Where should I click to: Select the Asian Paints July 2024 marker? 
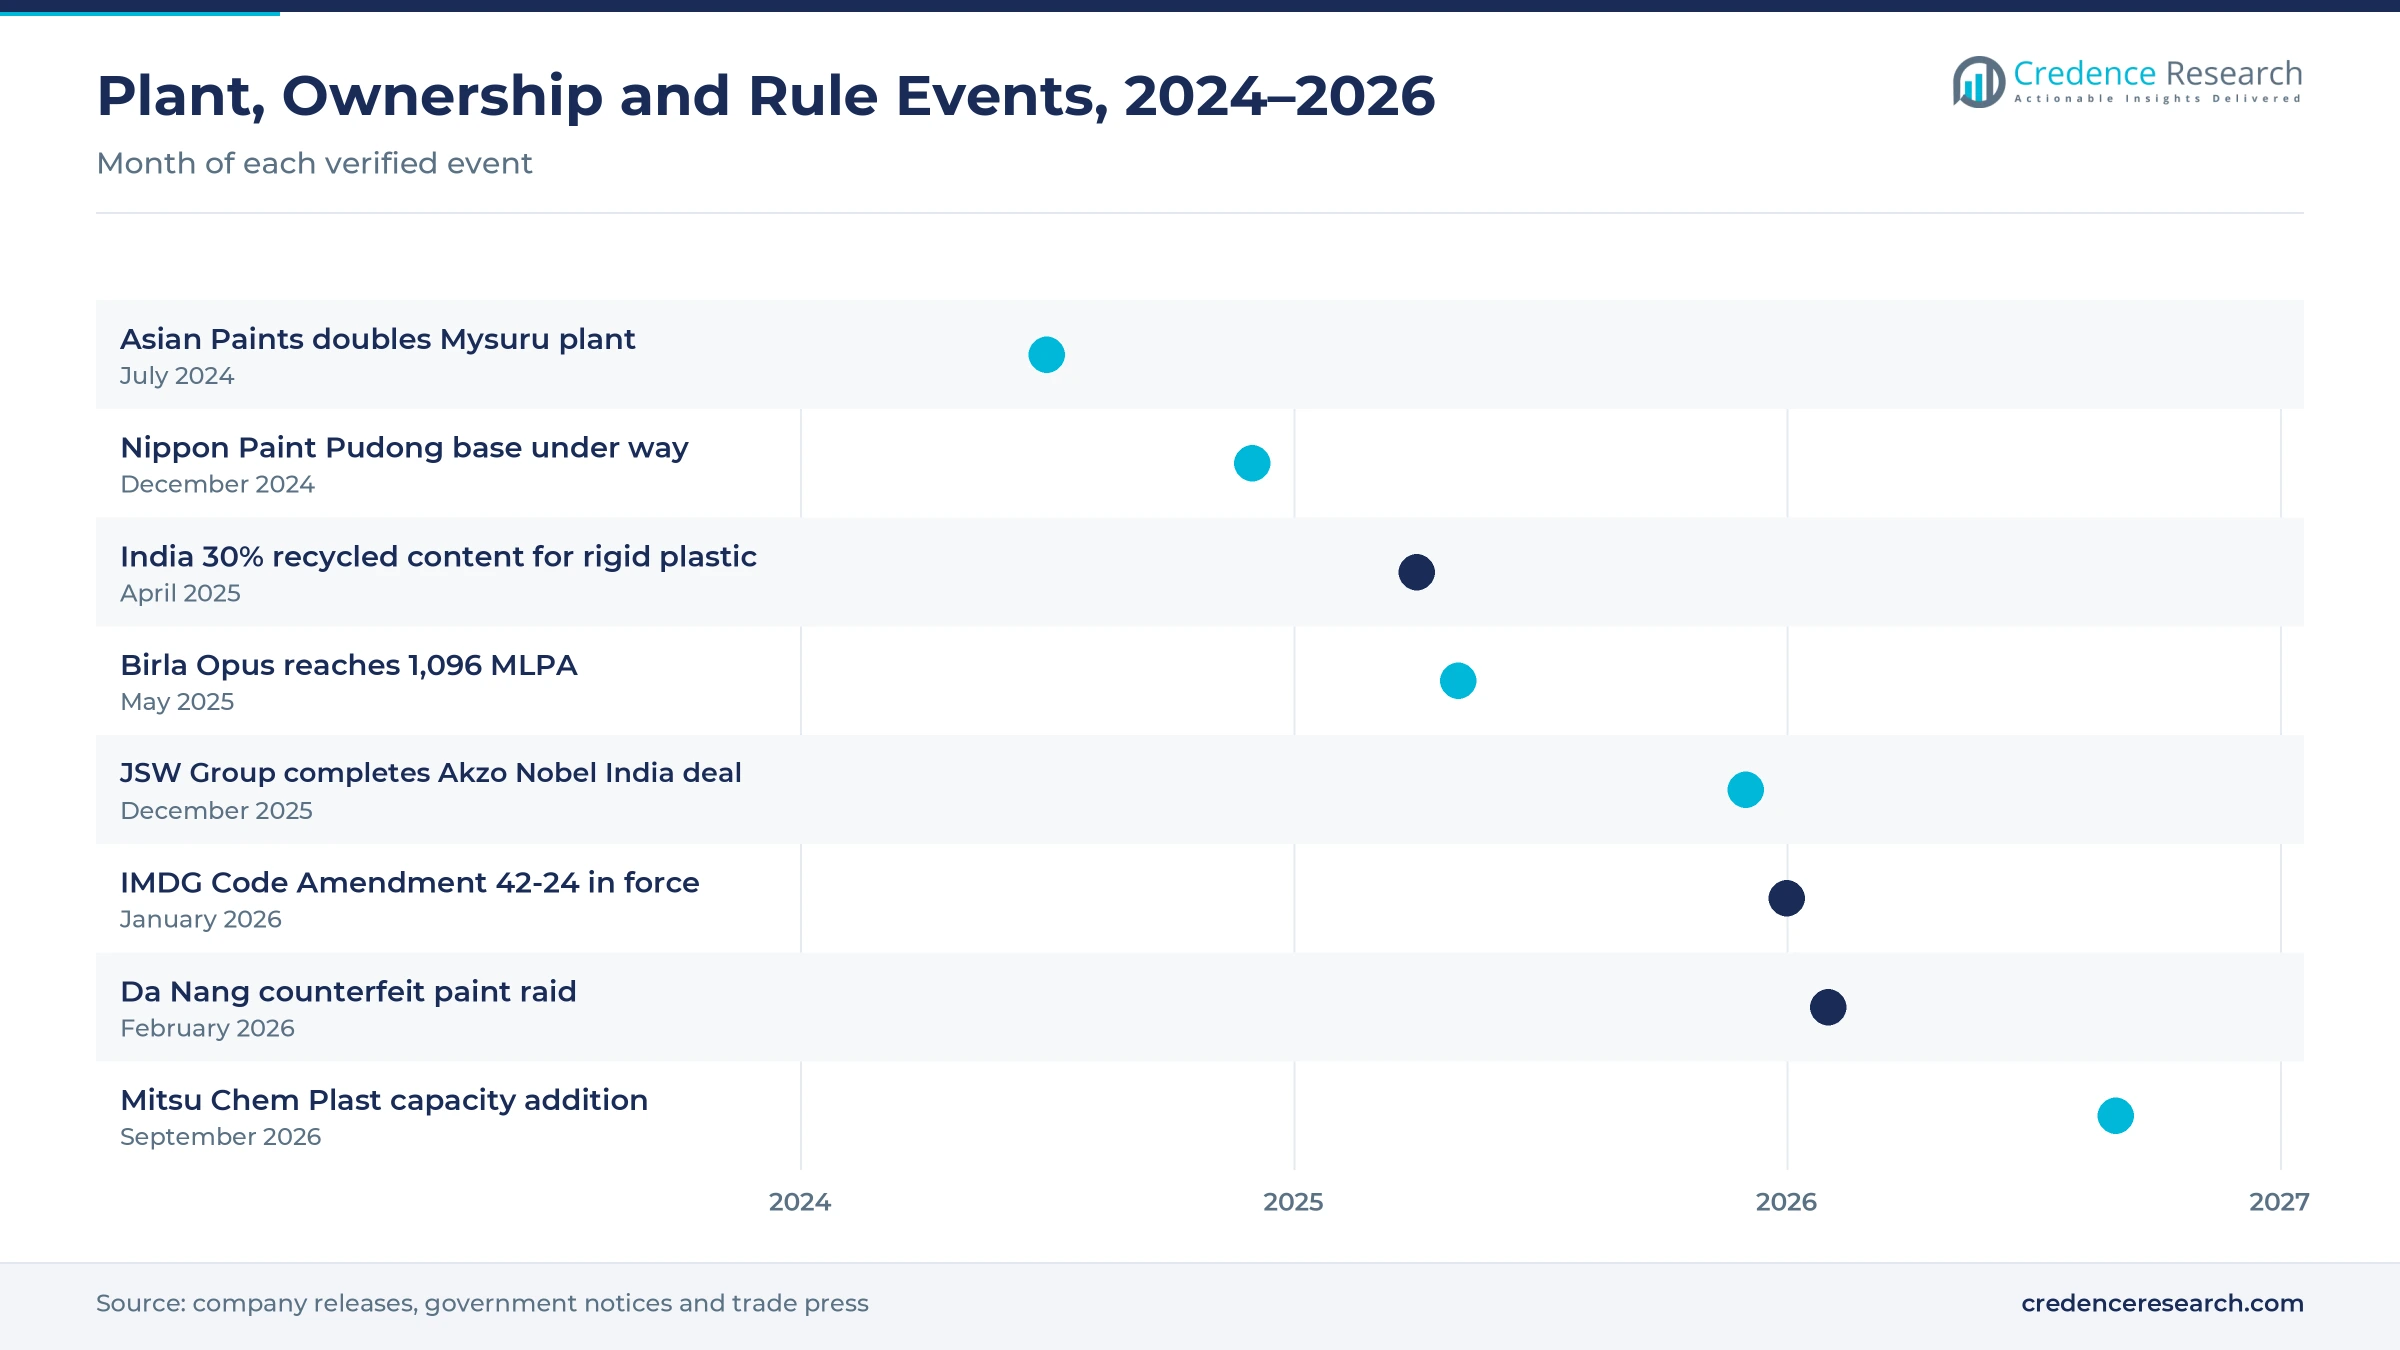point(1046,355)
